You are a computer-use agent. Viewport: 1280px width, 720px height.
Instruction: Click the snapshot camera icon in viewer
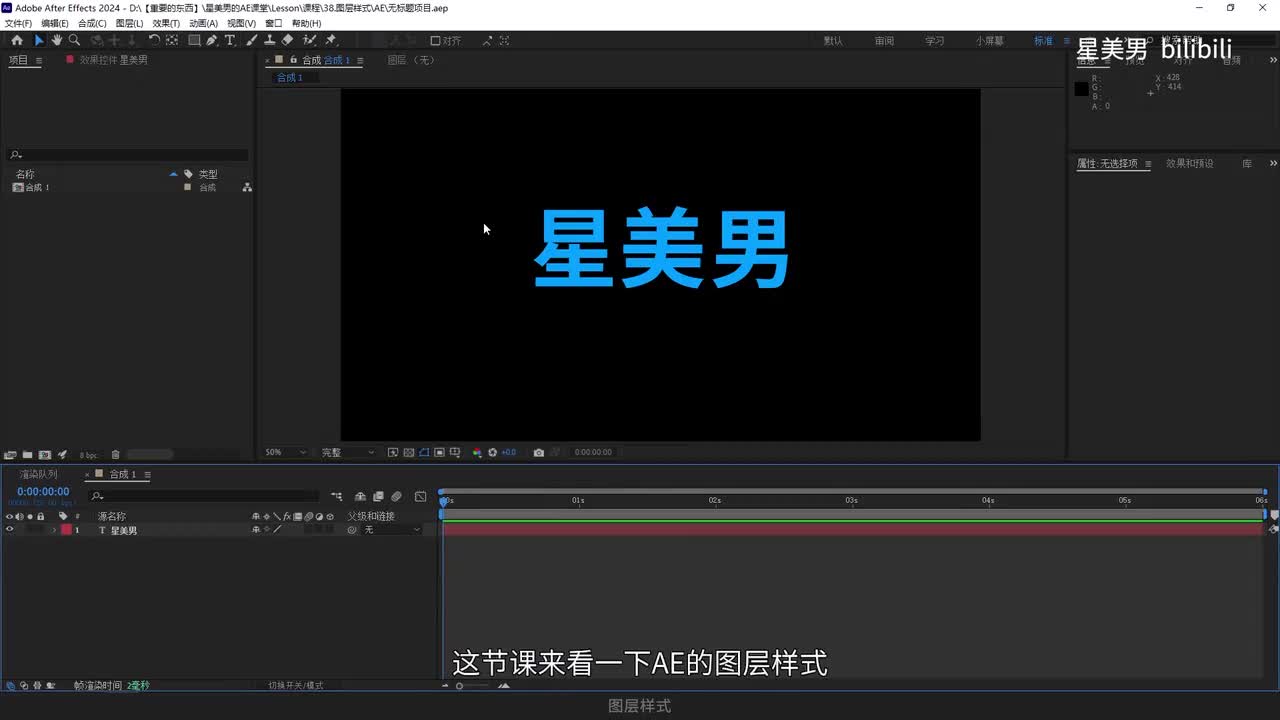[x=538, y=452]
